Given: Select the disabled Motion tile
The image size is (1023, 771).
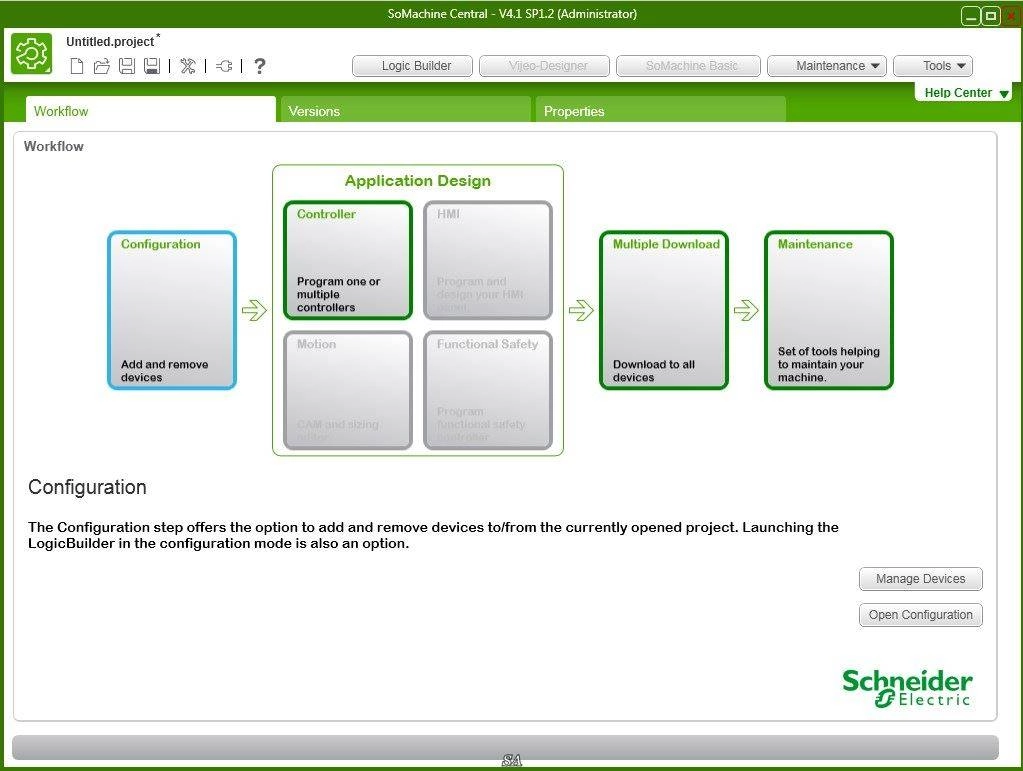Looking at the screenshot, I should (x=348, y=390).
